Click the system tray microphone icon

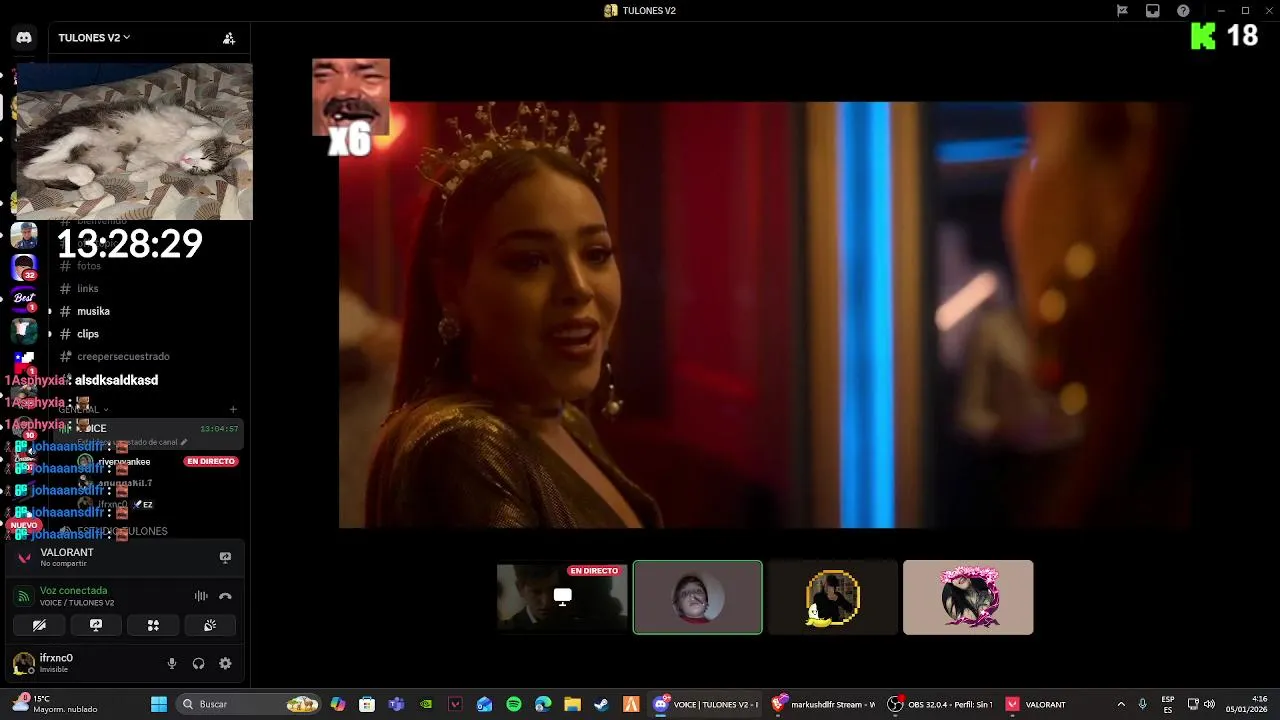[x=1143, y=704]
